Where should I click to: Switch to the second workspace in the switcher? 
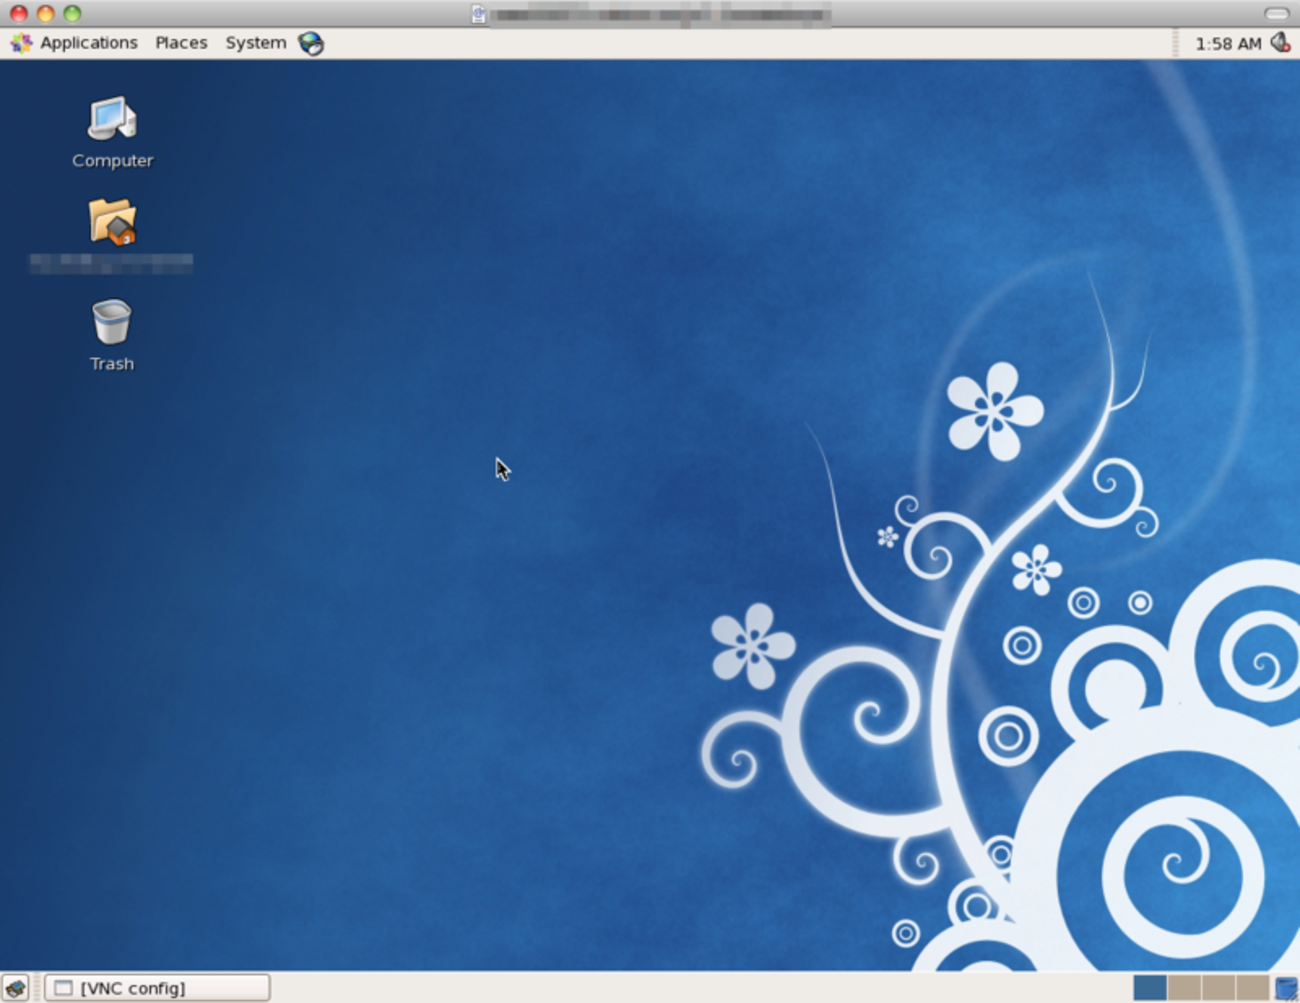1184,988
